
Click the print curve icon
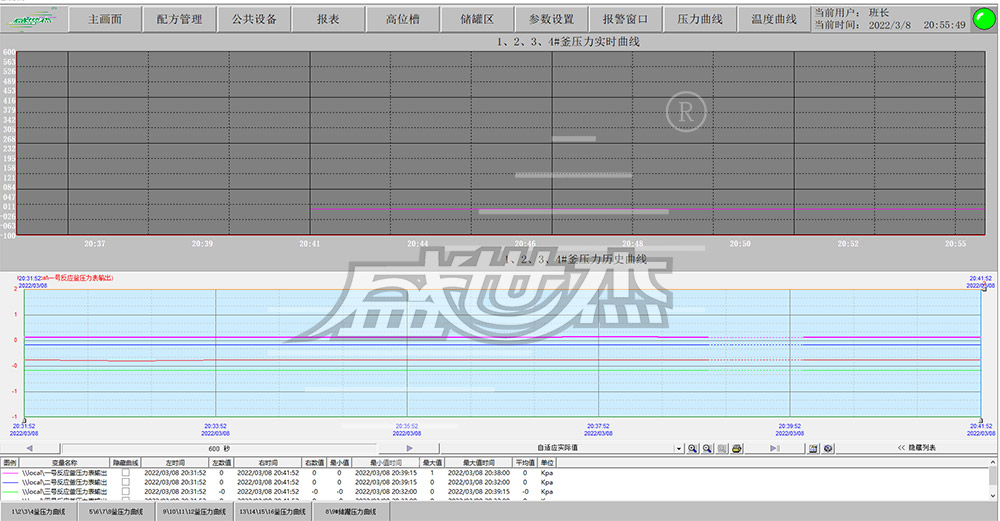tap(736, 449)
